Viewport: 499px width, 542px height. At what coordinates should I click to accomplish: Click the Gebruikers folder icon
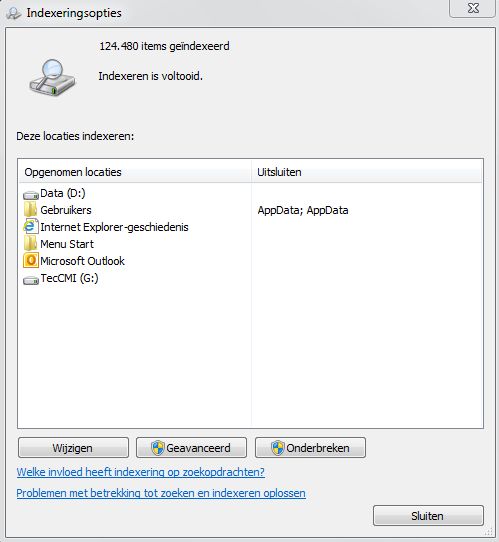pos(30,209)
